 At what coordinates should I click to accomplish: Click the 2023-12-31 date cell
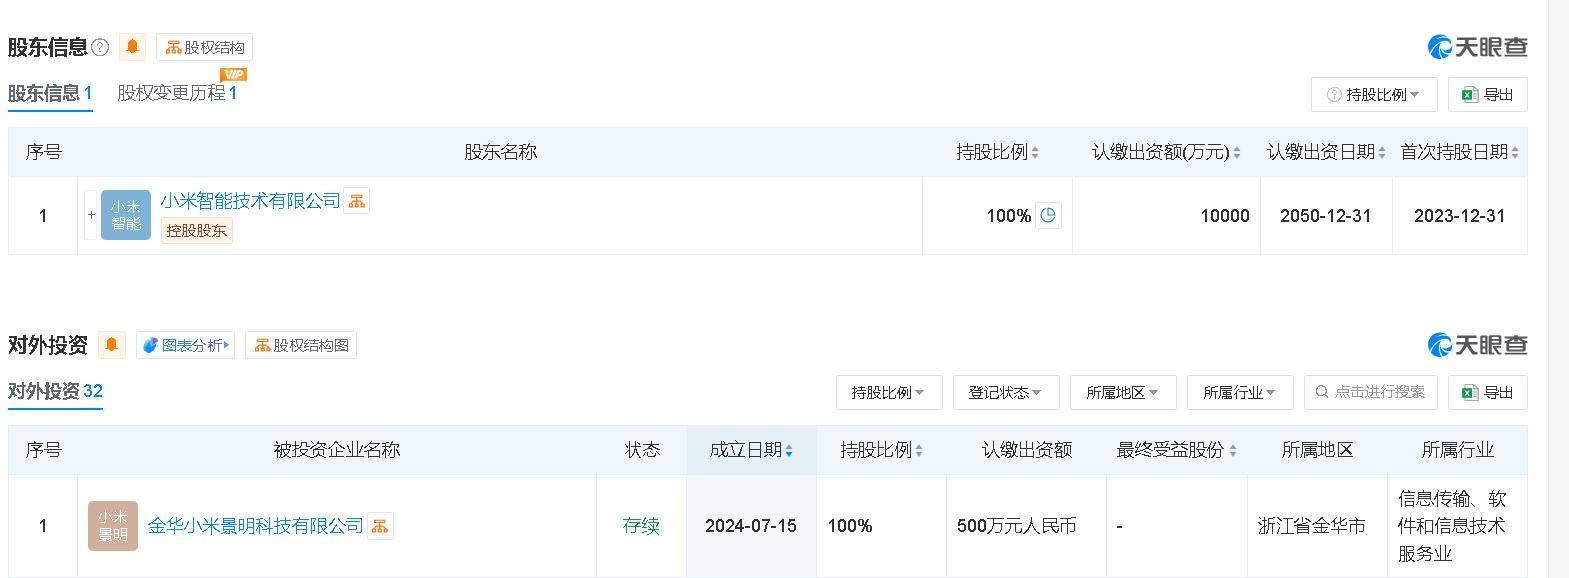[1459, 216]
